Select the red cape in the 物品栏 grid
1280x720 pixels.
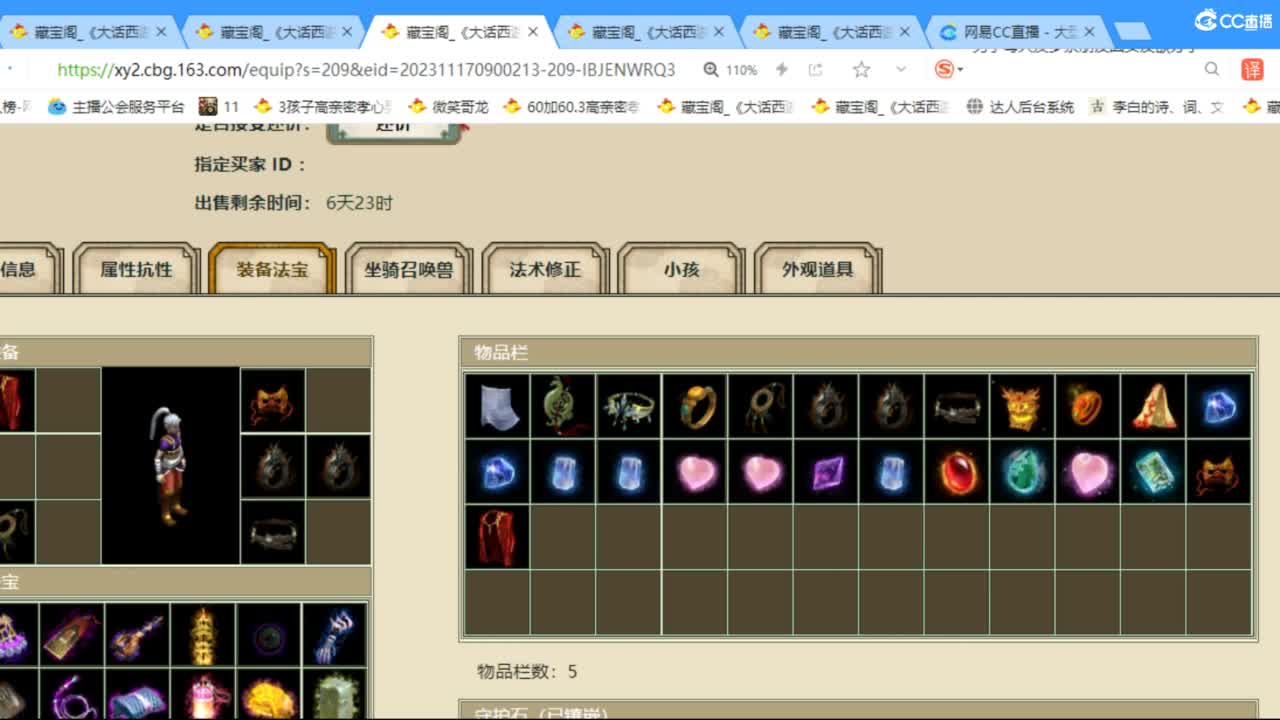[497, 537]
